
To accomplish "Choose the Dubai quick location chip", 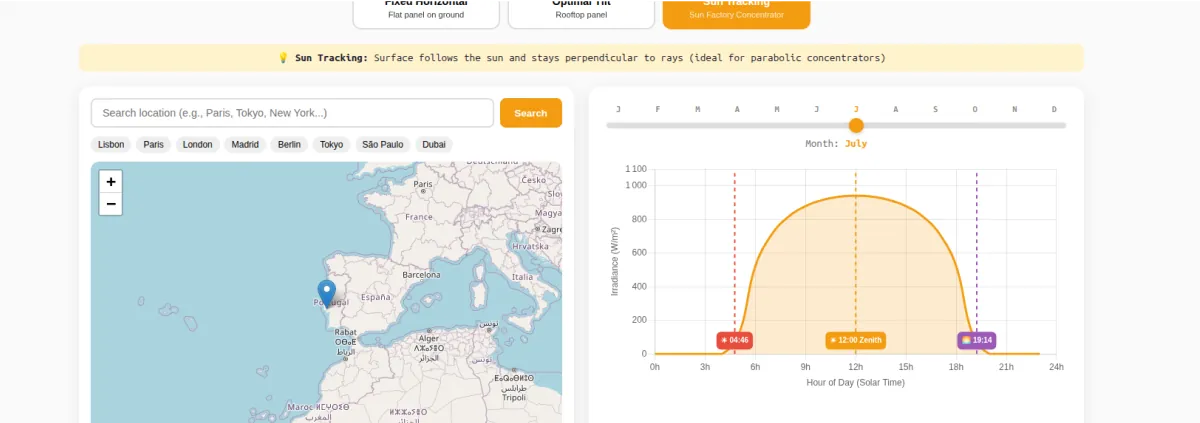I will click(x=434, y=144).
